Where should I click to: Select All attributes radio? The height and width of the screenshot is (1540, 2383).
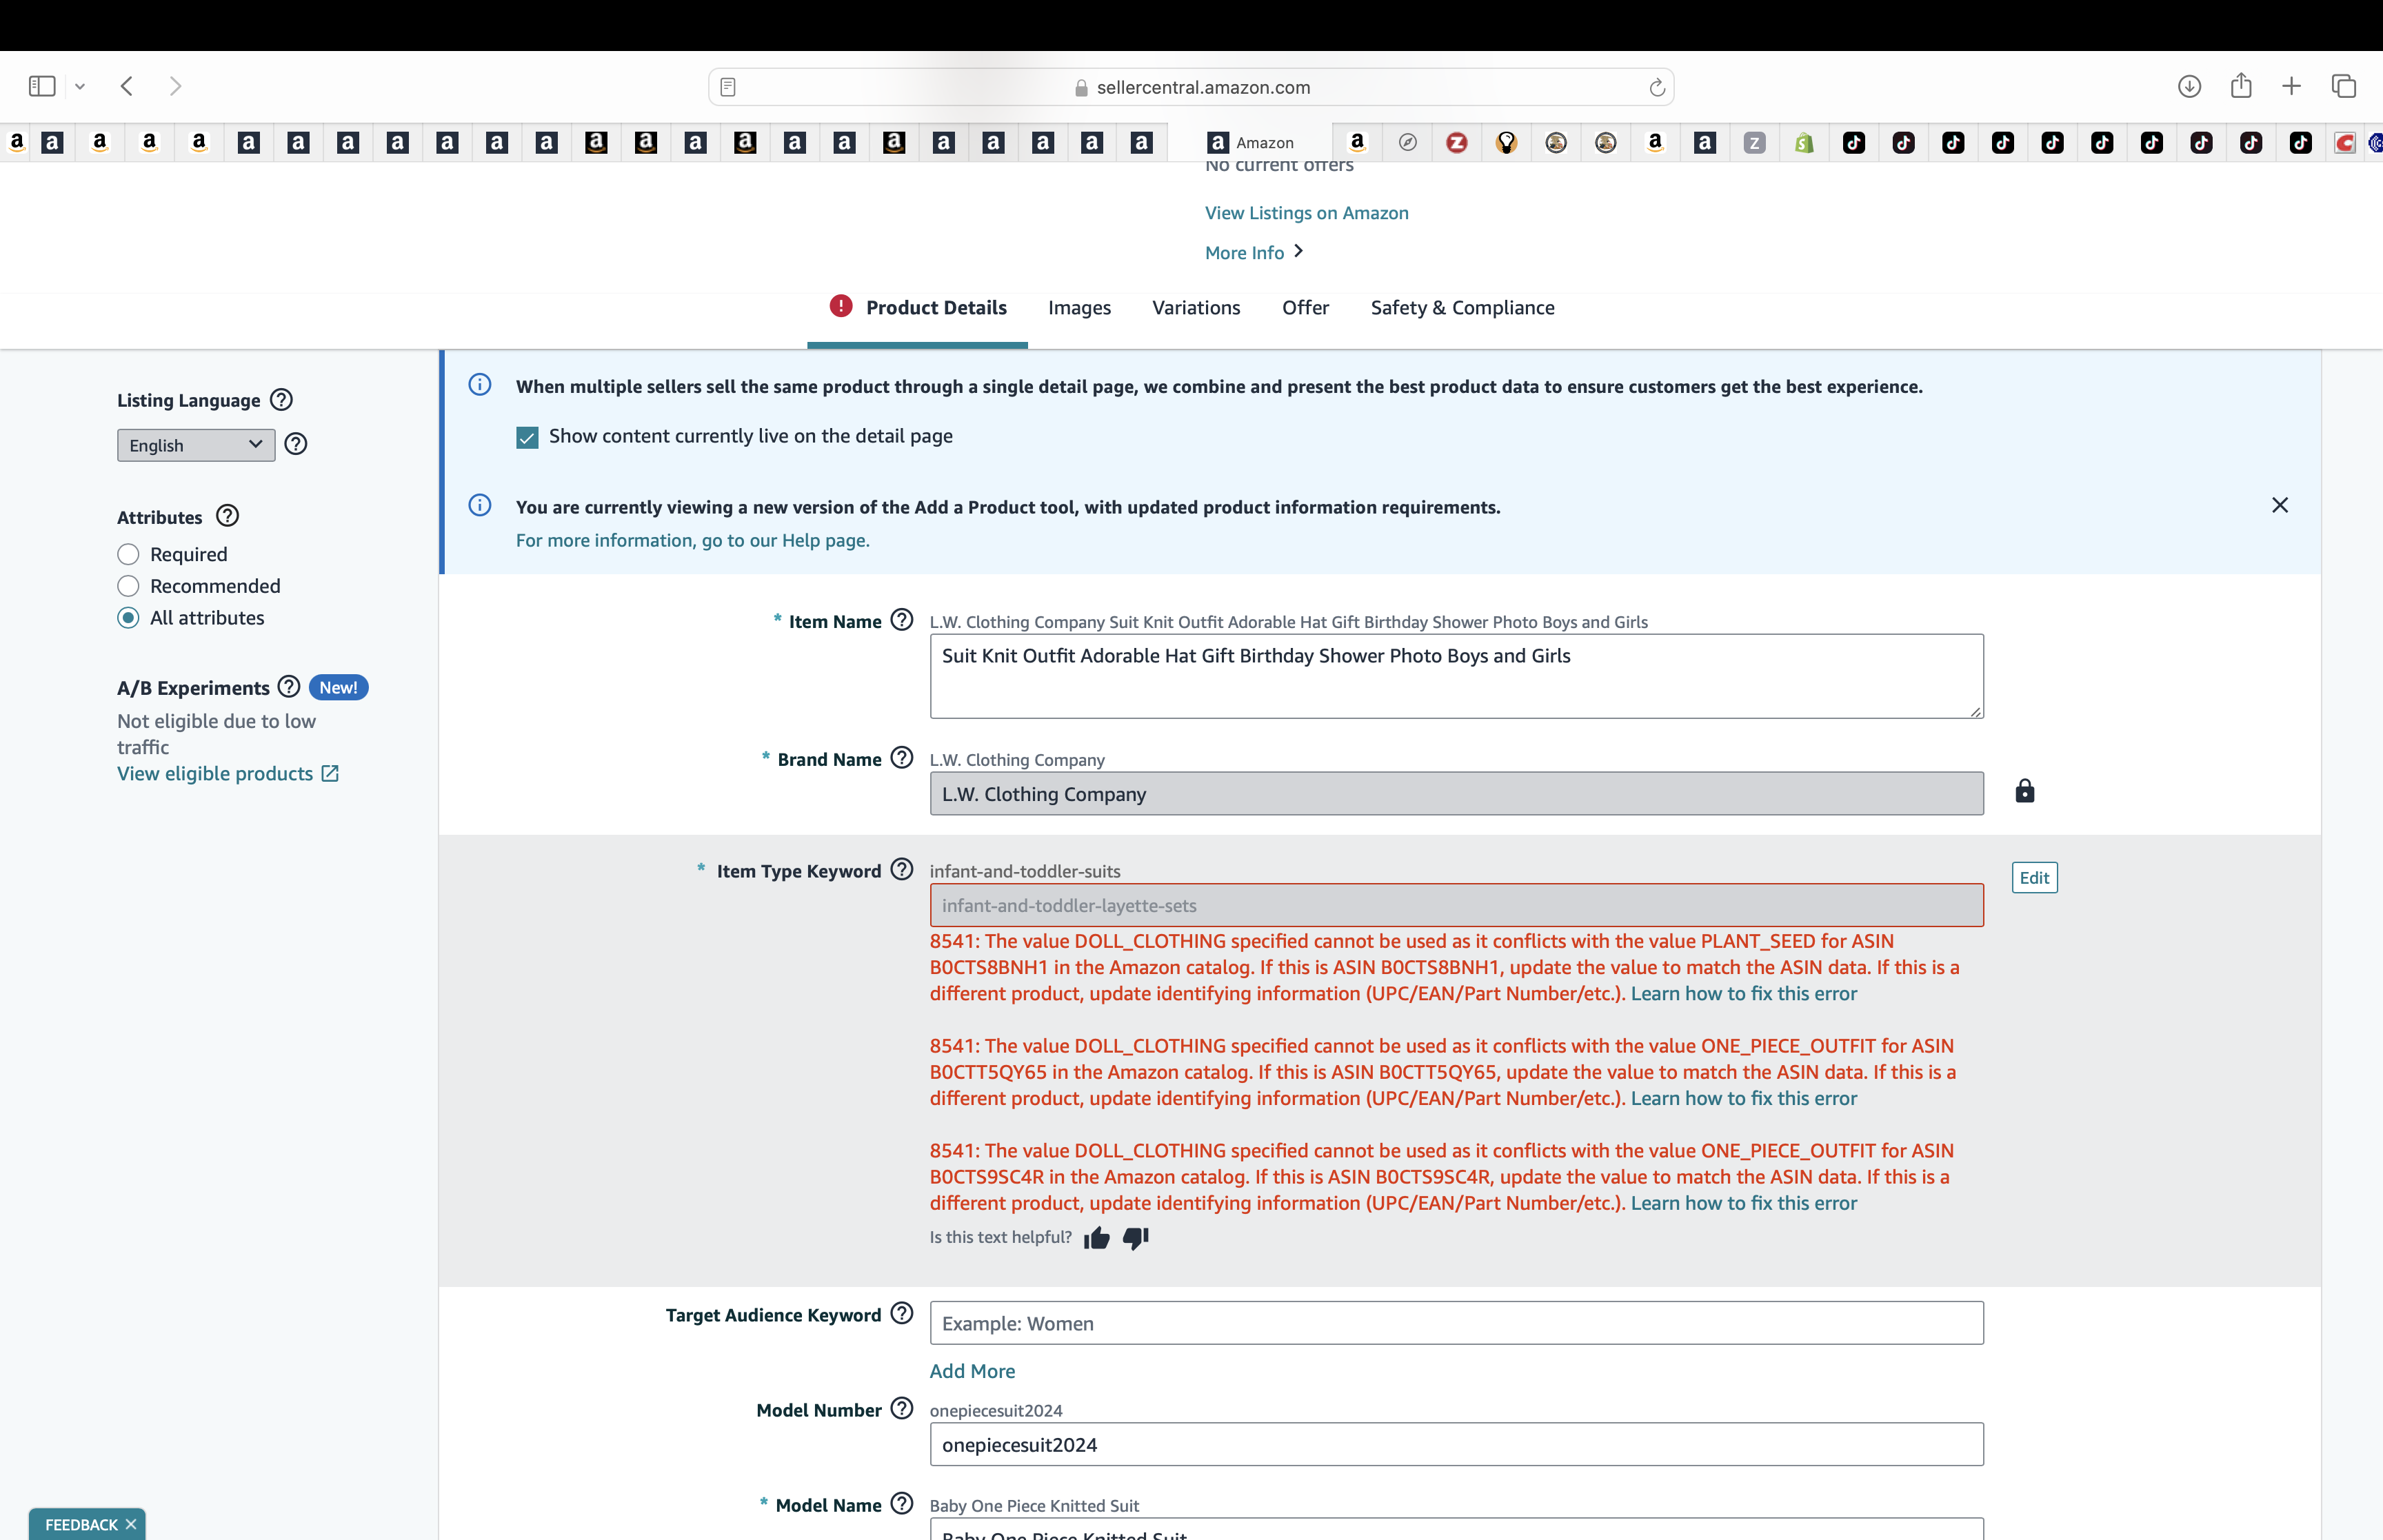click(x=128, y=618)
